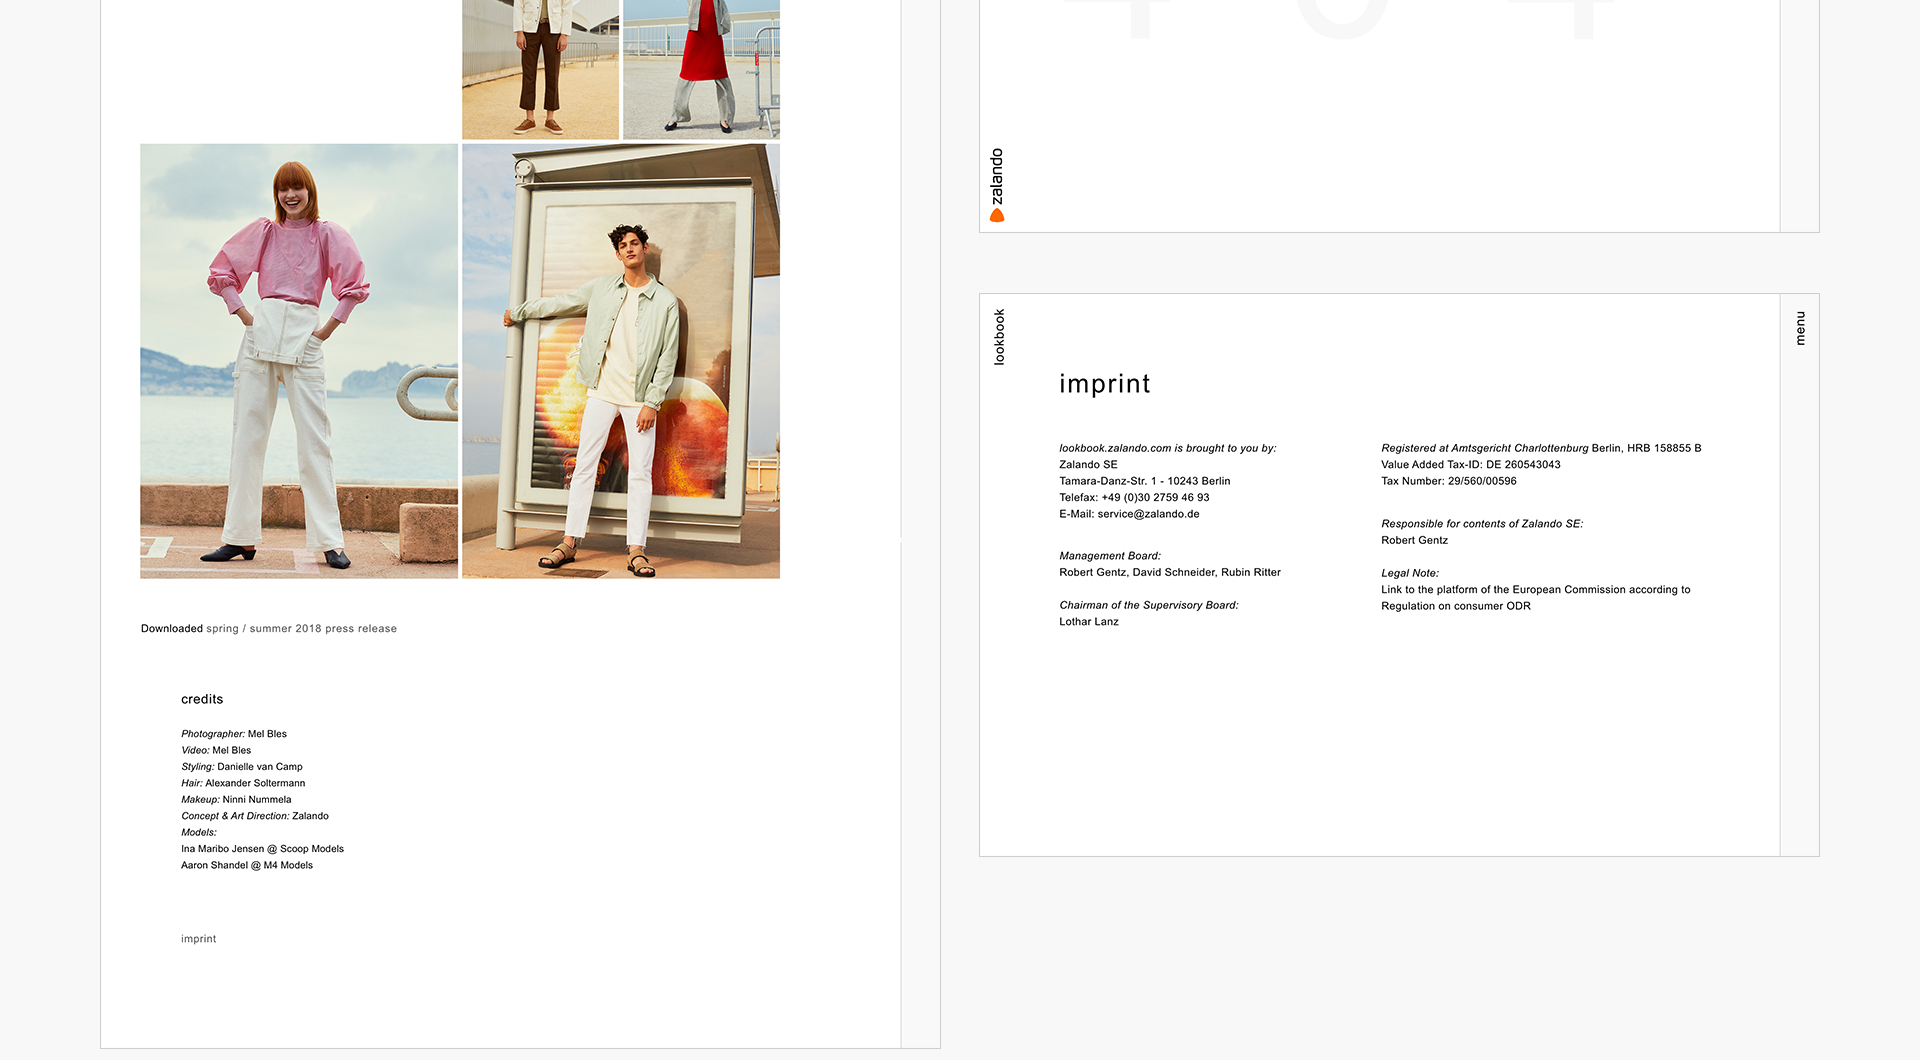
Task: Click Lothar Lanz under Supervisory Board chairman
Action: pos(1088,622)
